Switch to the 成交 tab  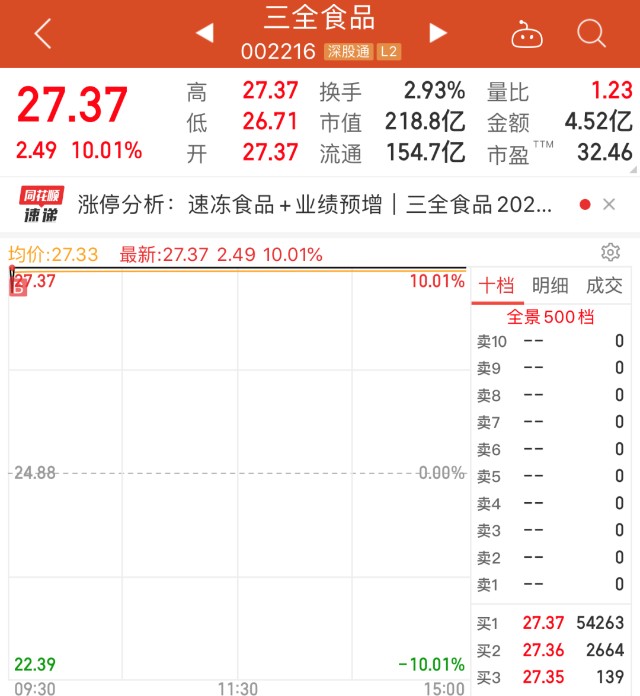tap(604, 285)
